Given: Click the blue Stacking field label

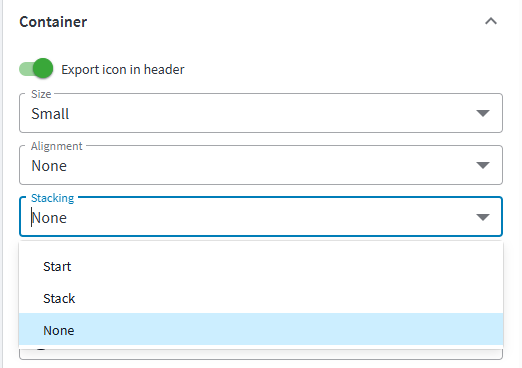Looking at the screenshot, I should (52, 198).
